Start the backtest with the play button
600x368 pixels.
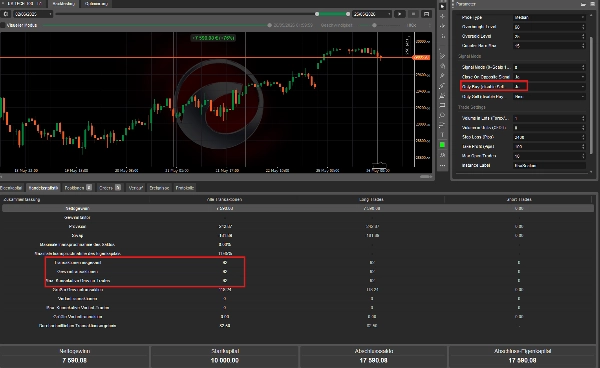[x=399, y=14]
